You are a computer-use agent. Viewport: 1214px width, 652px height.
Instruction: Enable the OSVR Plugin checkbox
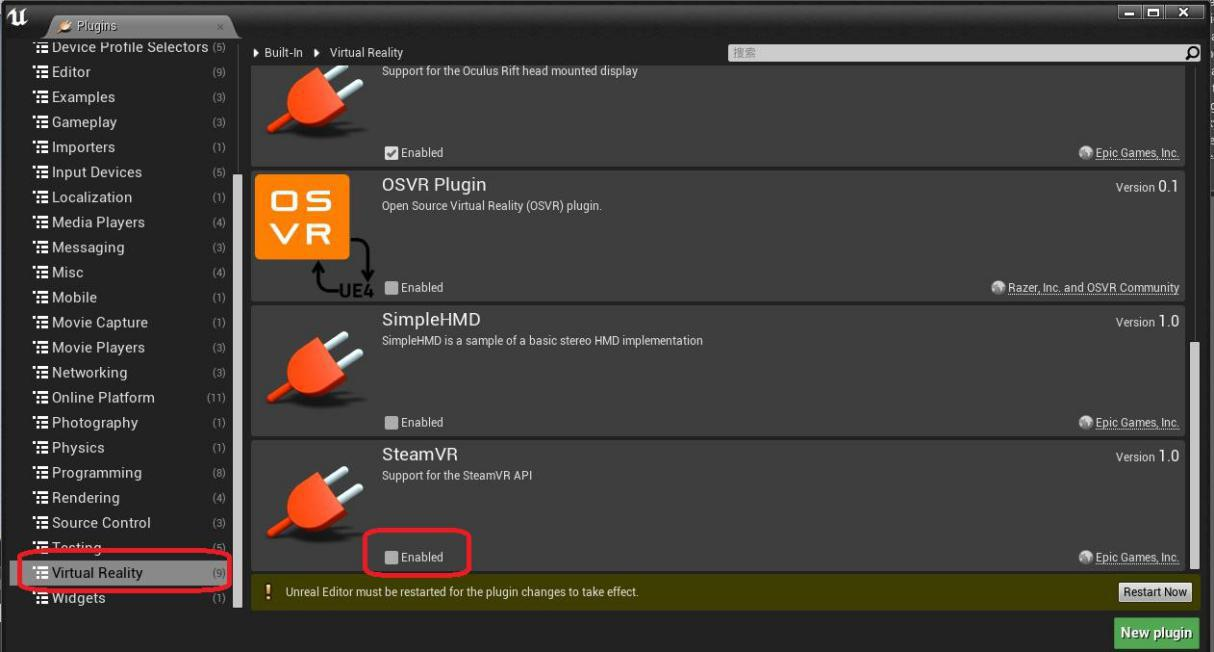tap(391, 288)
